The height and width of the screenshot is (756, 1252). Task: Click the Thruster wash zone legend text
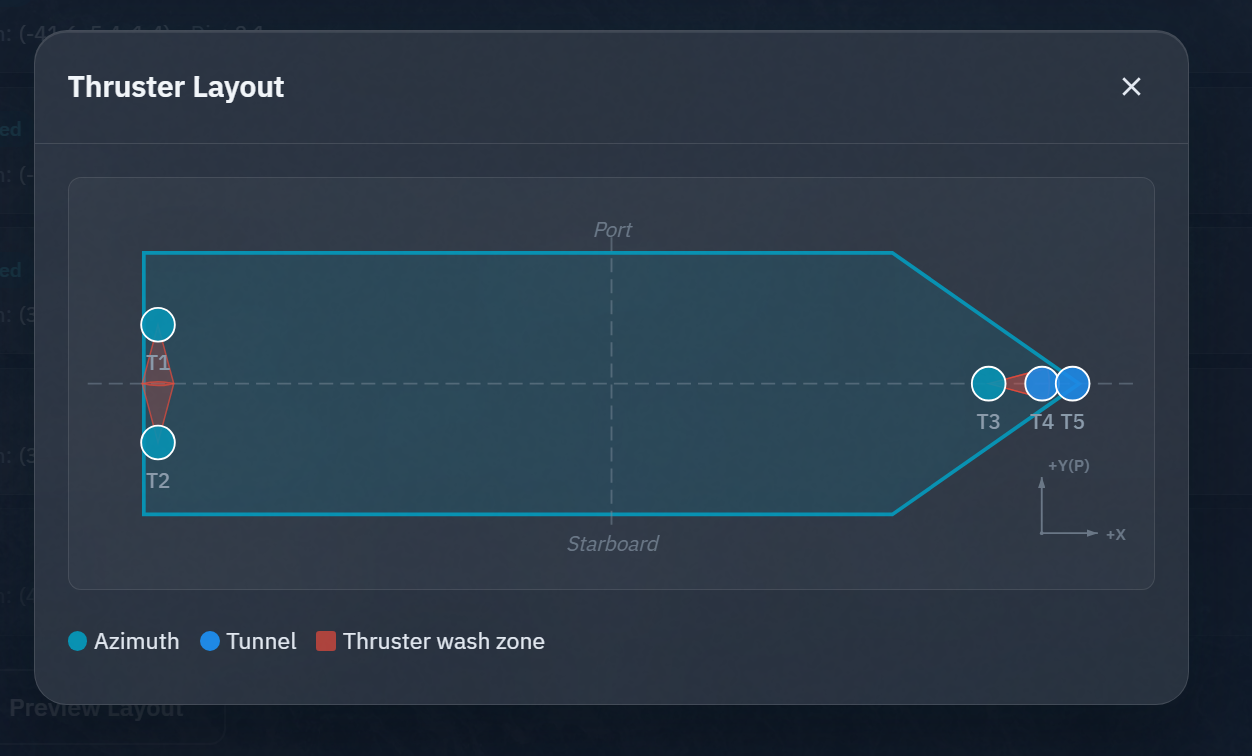click(444, 641)
